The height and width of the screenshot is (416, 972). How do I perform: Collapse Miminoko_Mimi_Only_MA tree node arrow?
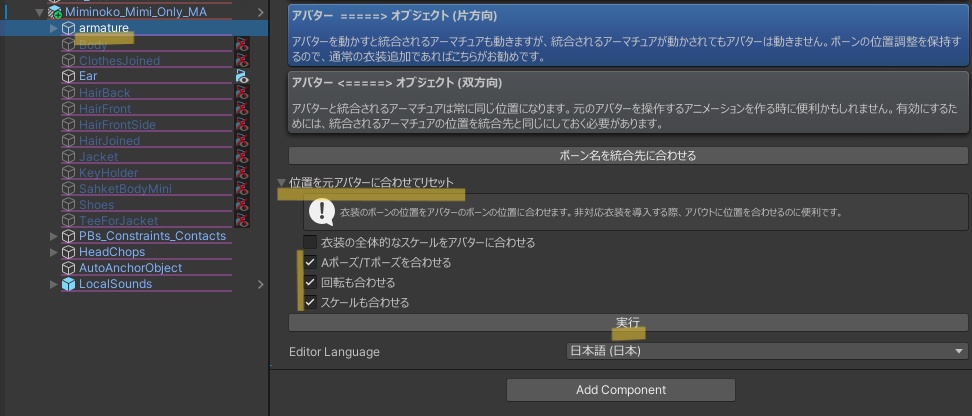40,12
